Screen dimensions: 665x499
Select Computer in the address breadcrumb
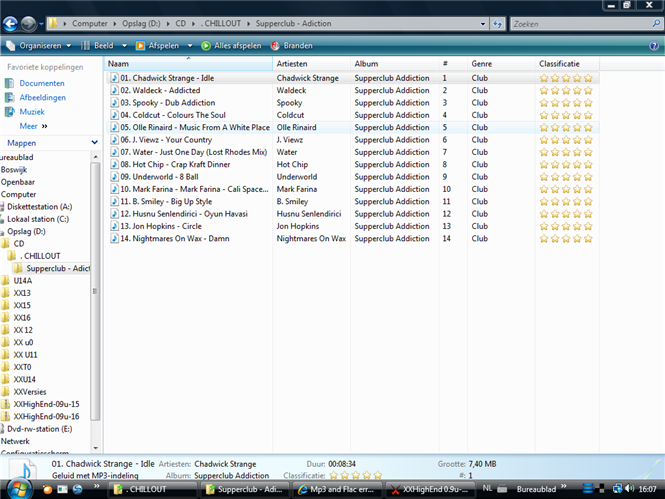[89, 24]
